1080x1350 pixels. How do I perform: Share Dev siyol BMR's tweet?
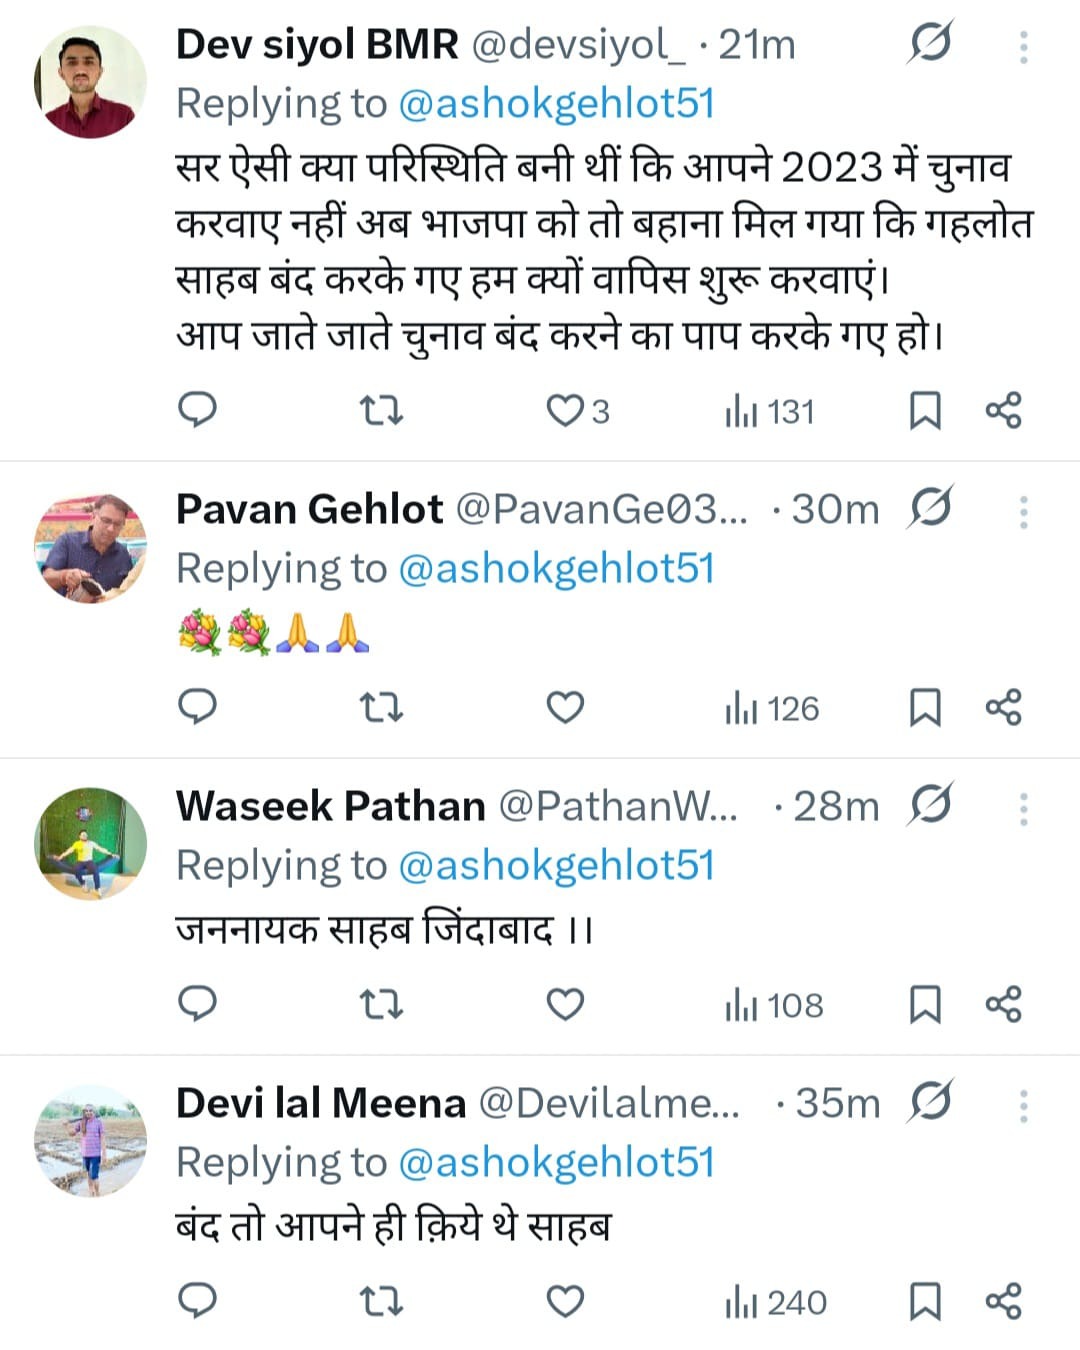(1003, 411)
